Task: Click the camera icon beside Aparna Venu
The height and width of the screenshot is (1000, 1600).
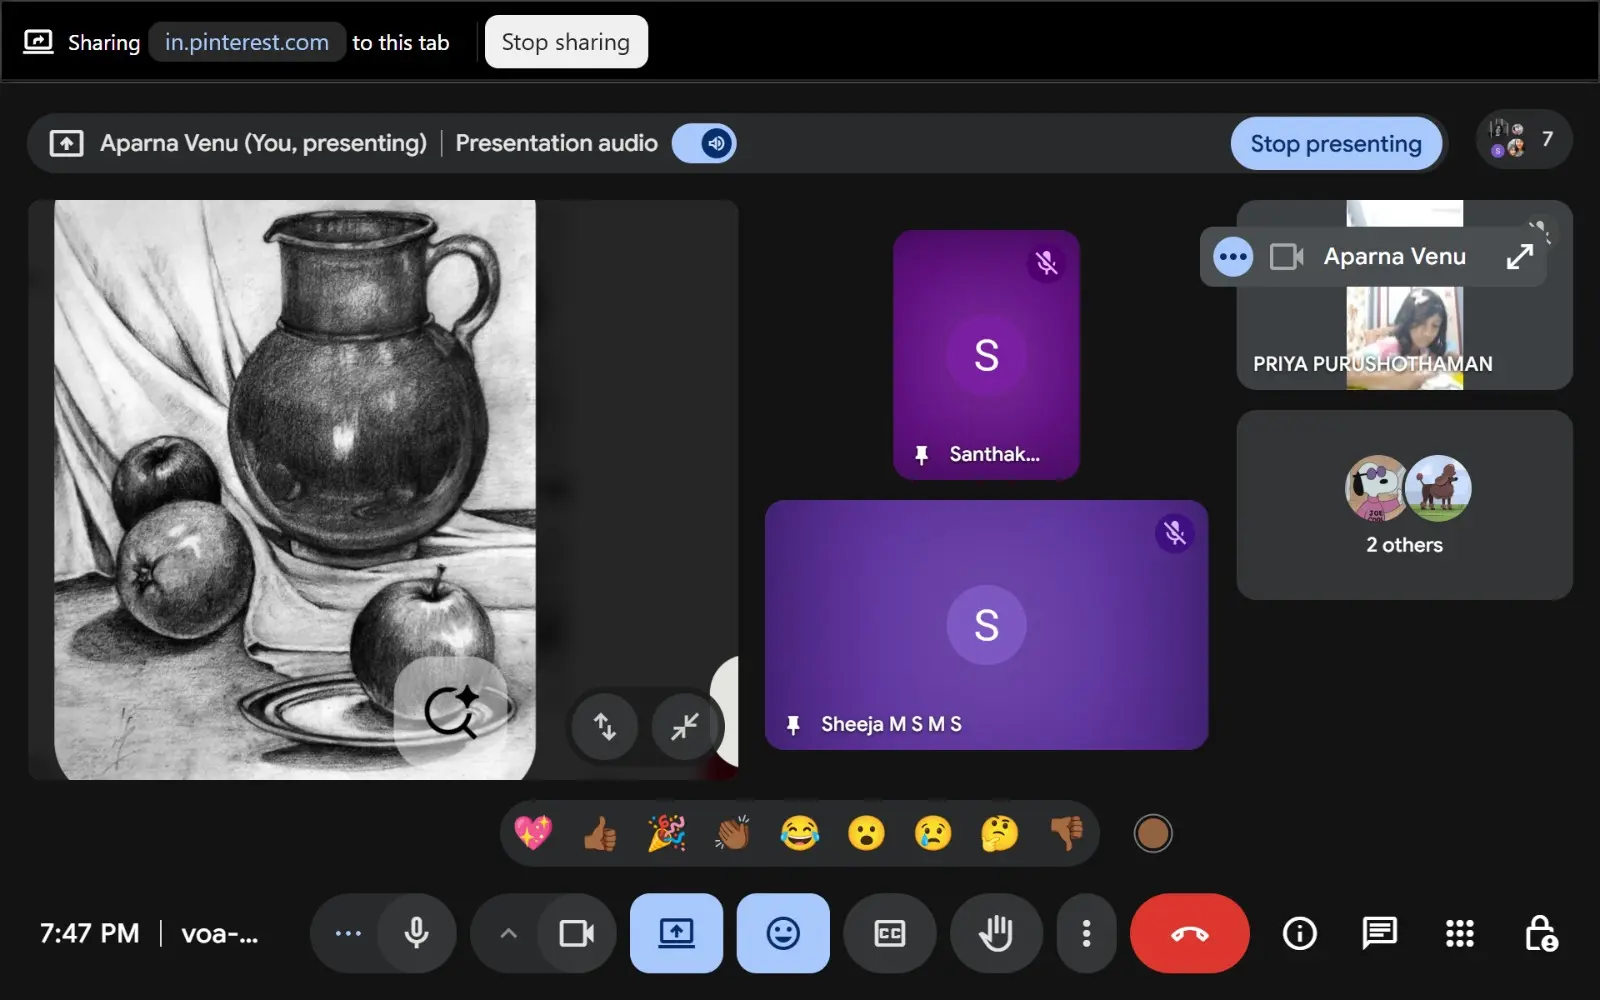Action: (1286, 257)
